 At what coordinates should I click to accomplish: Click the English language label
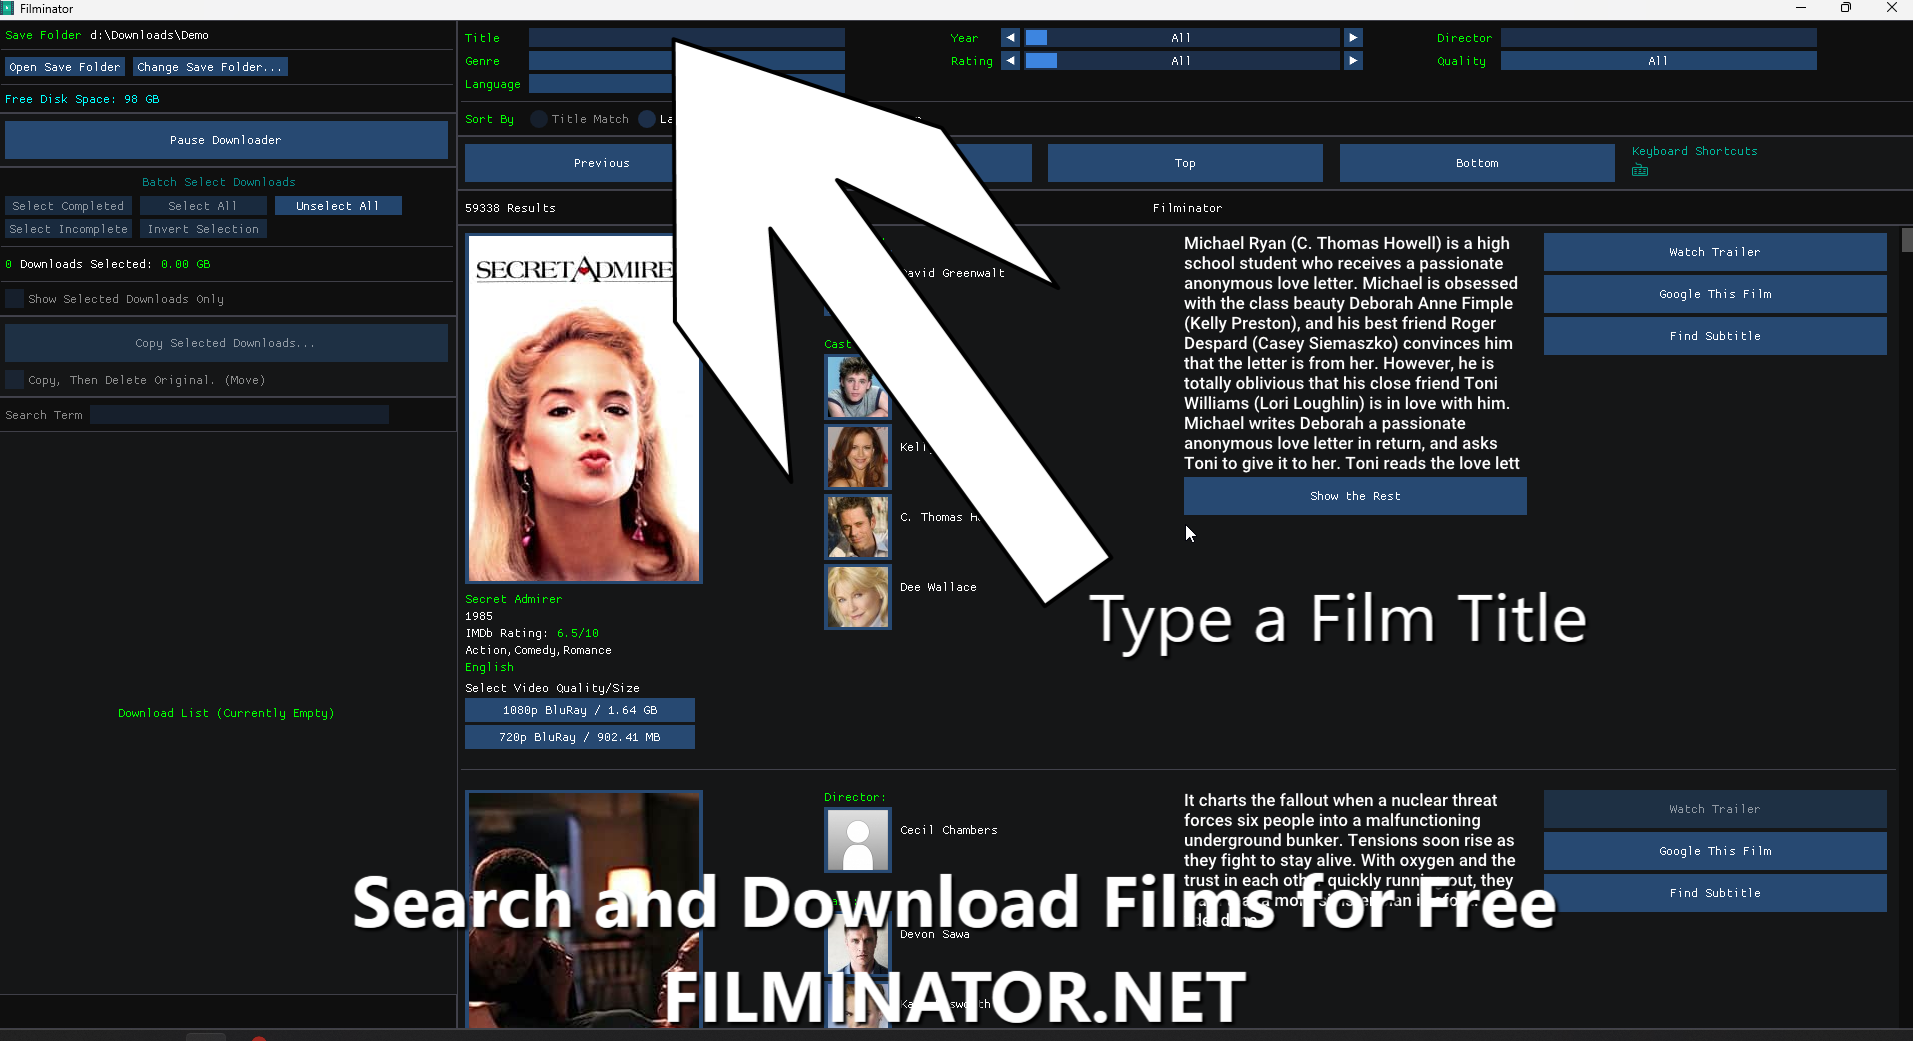point(489,667)
